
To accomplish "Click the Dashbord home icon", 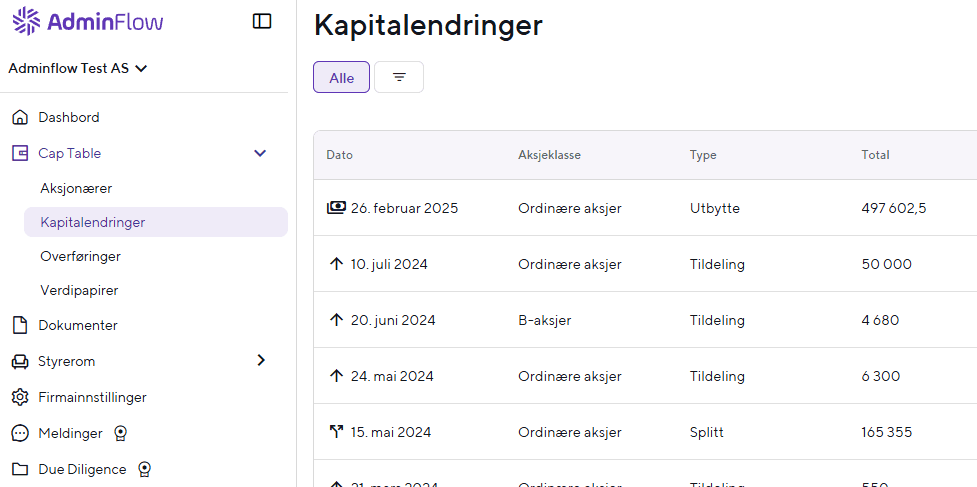I will [x=21, y=117].
